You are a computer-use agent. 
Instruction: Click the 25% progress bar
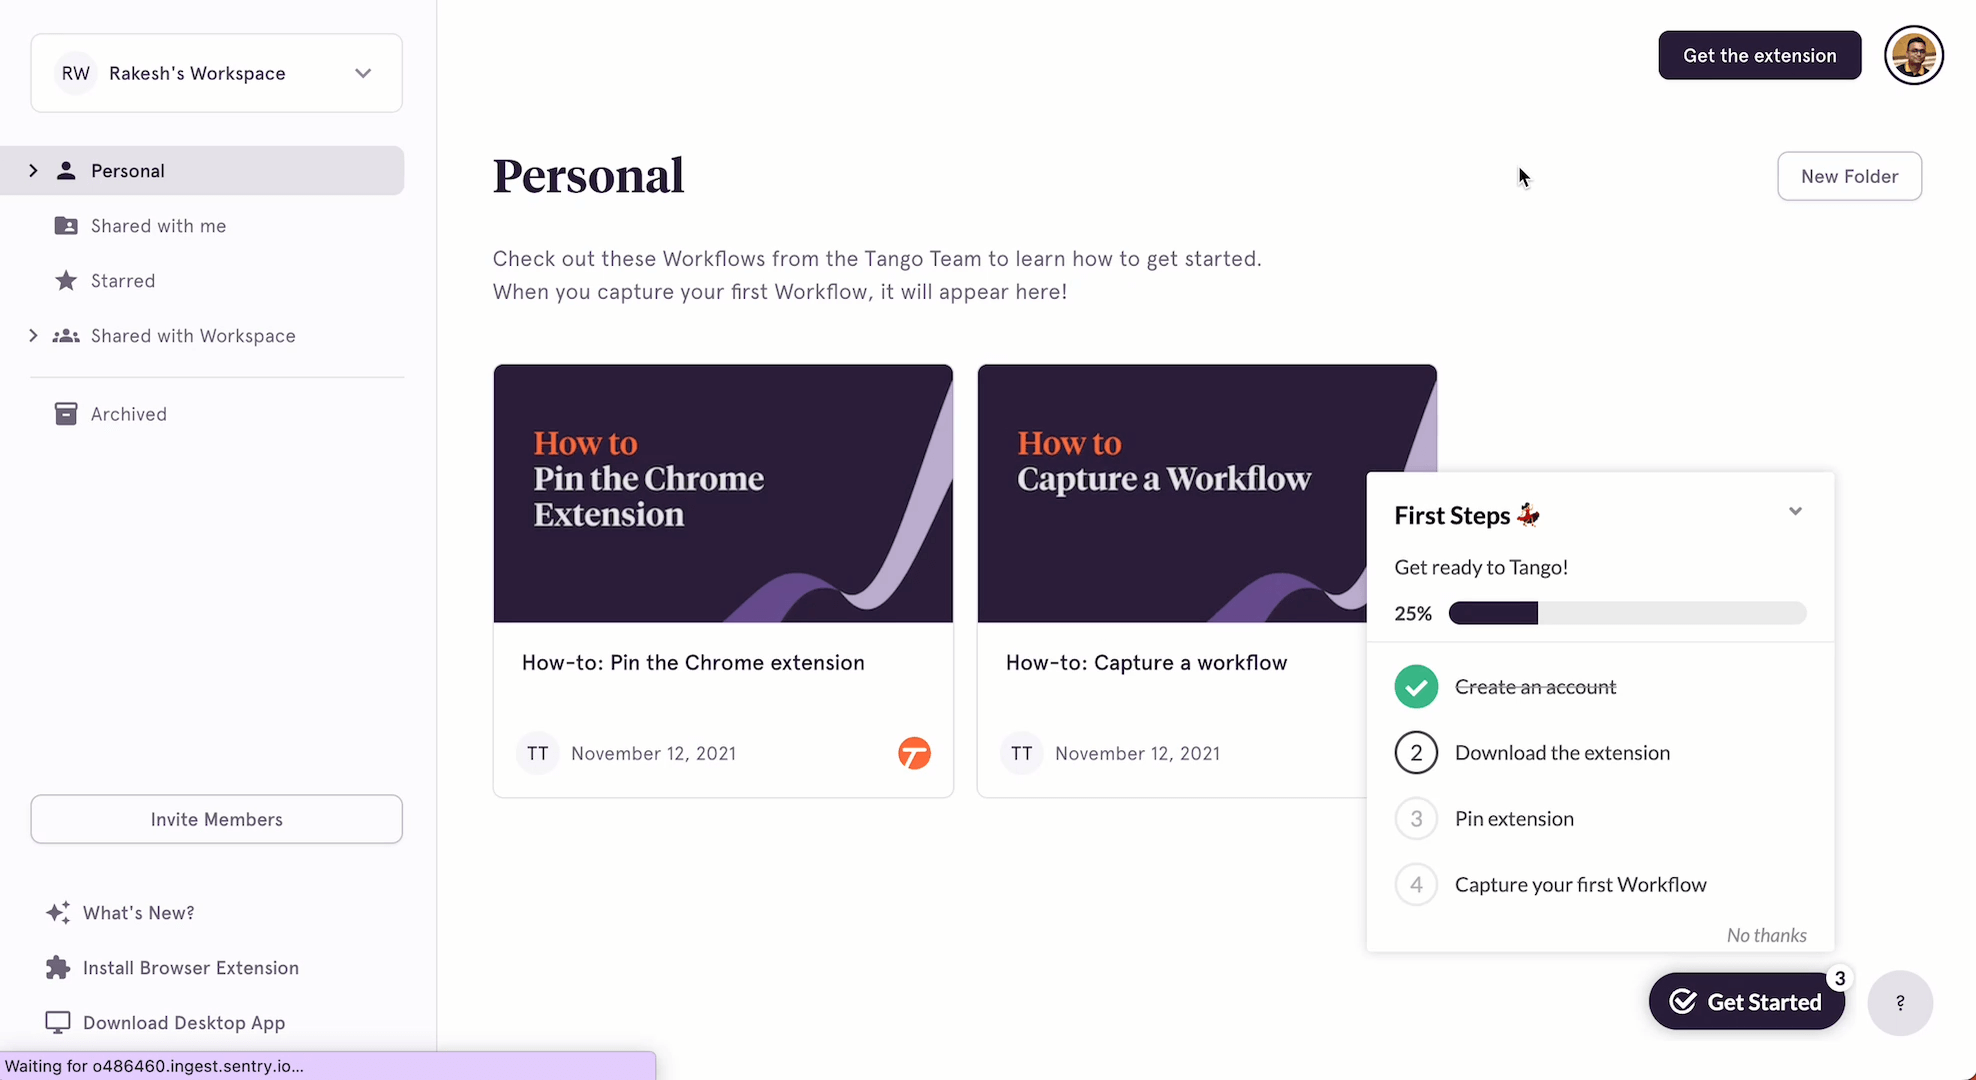point(1627,613)
